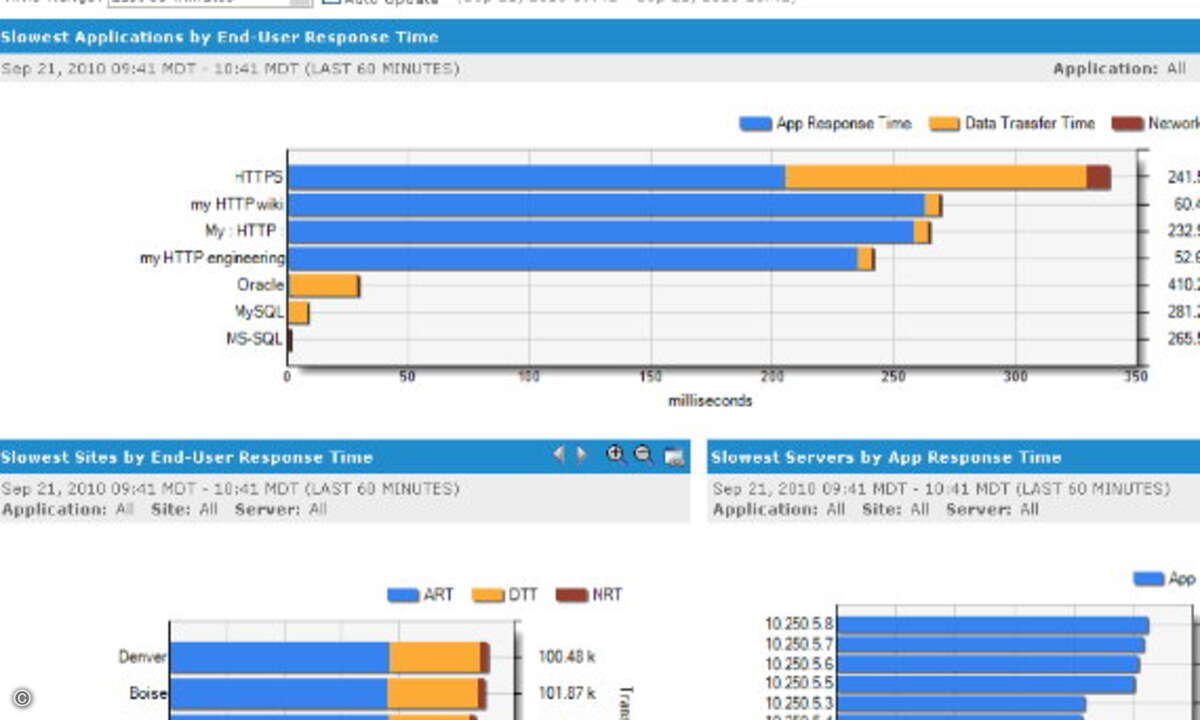1200x720 pixels.
Task: Open table view icon in Slowest Sites header
Action: [x=674, y=457]
